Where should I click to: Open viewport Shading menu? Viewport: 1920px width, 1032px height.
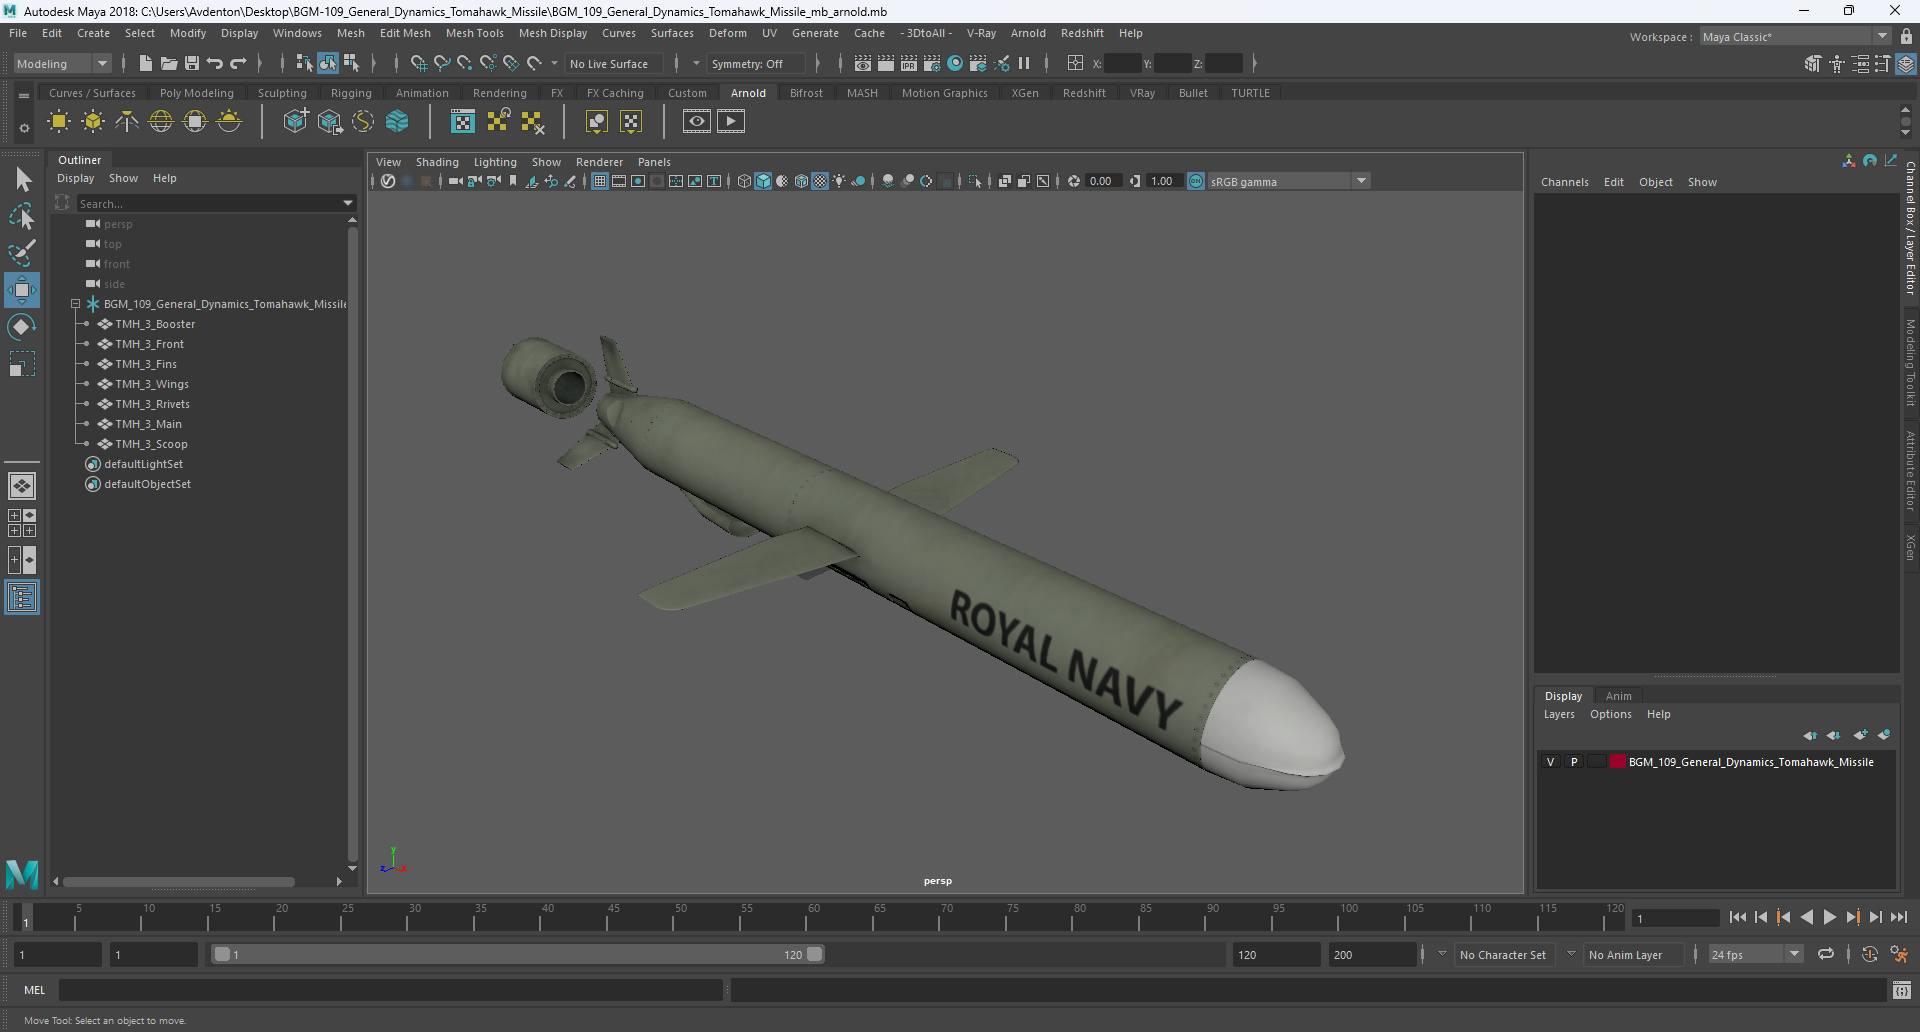437,162
